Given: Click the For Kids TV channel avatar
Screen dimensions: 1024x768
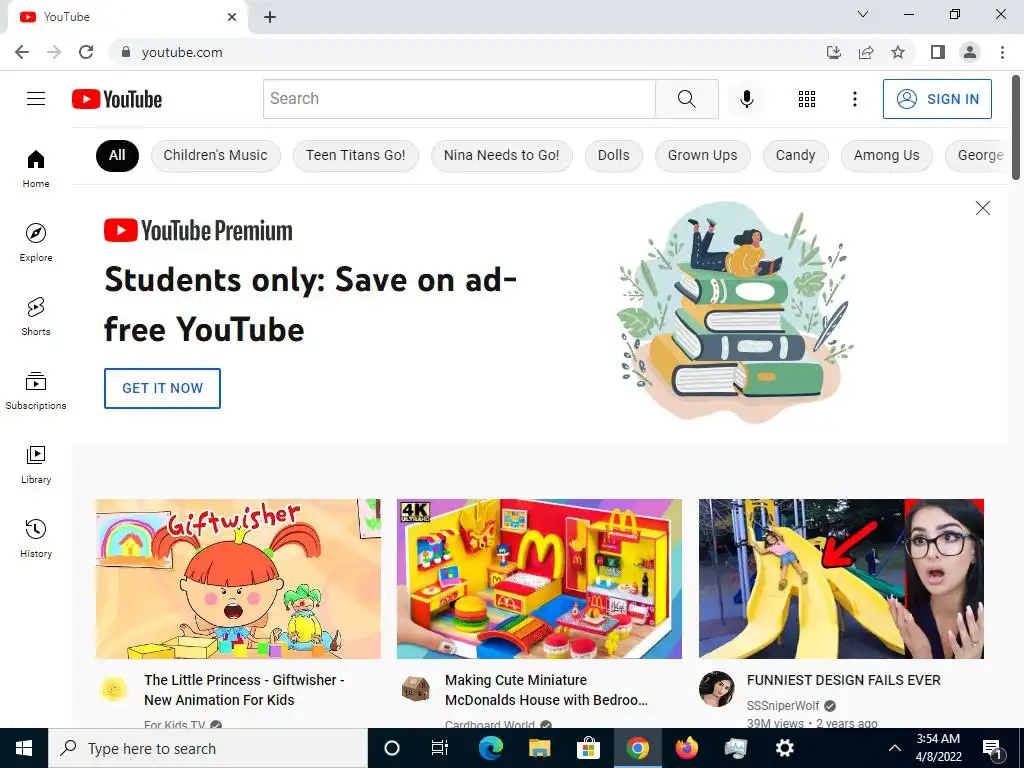Looking at the screenshot, I should [114, 688].
